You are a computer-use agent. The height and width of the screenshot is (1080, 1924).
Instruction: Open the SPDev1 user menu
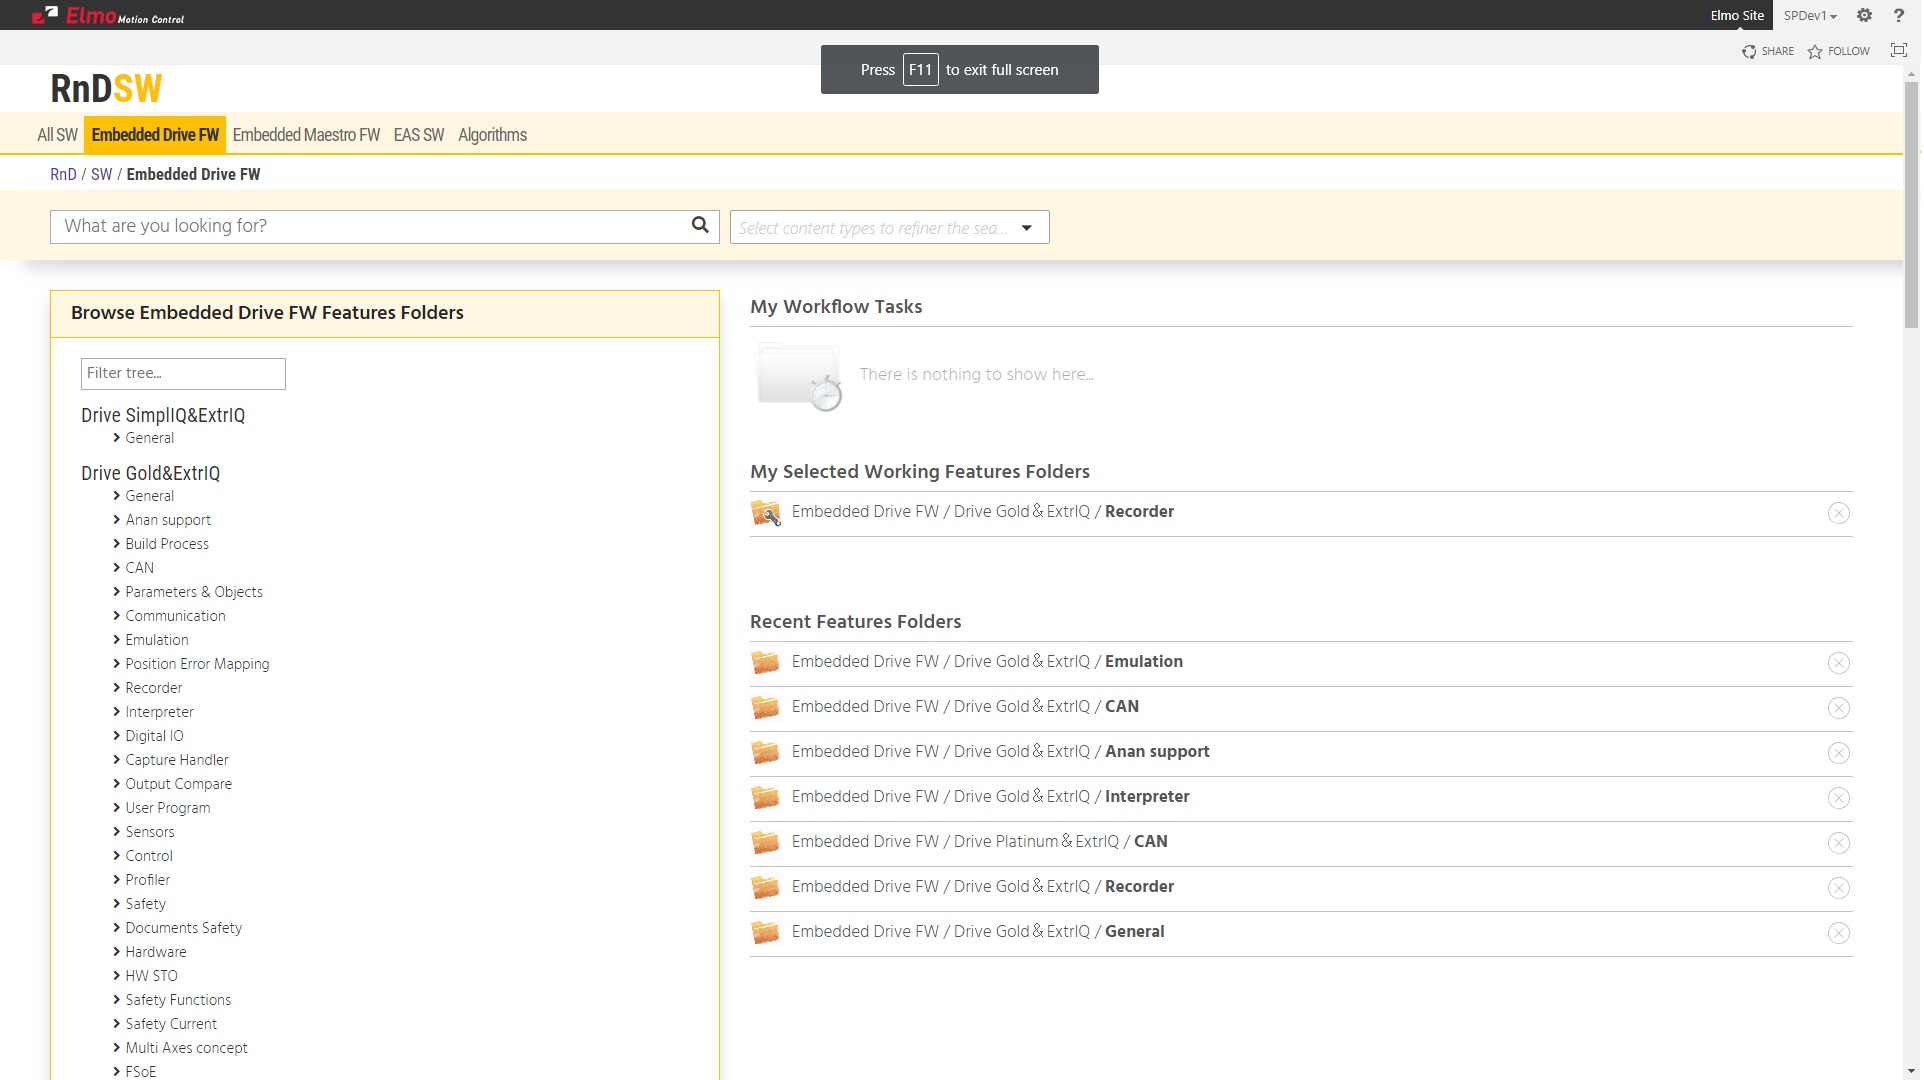click(1810, 15)
